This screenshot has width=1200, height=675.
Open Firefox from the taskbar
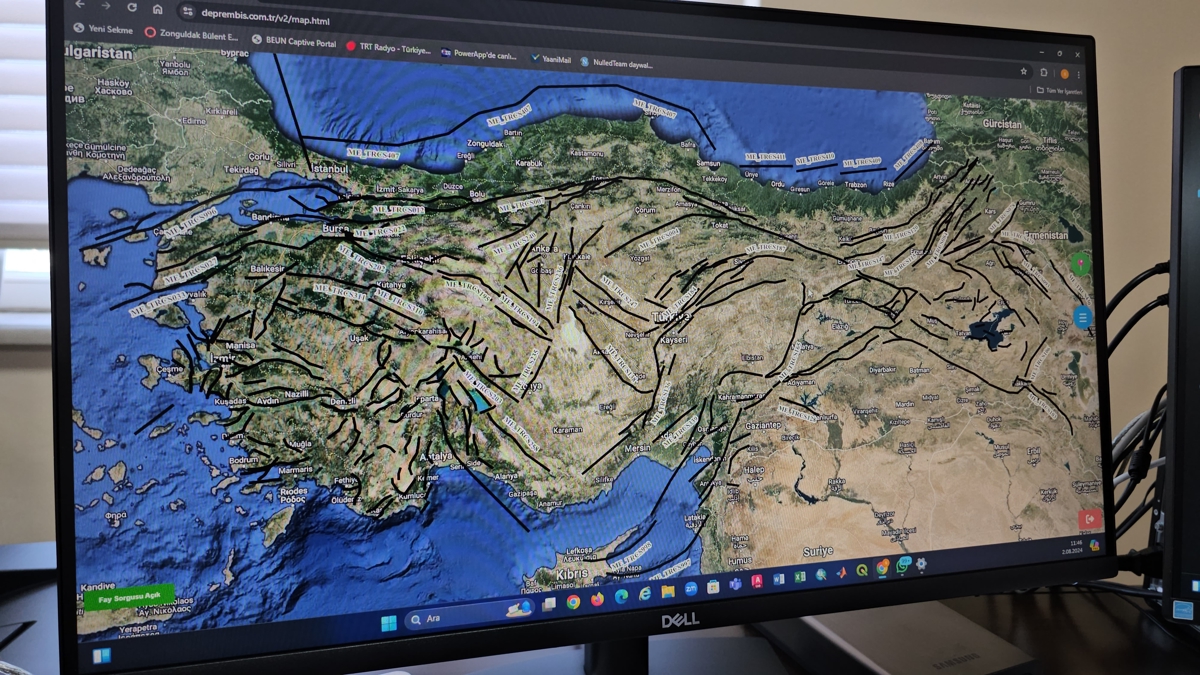pyautogui.click(x=597, y=600)
